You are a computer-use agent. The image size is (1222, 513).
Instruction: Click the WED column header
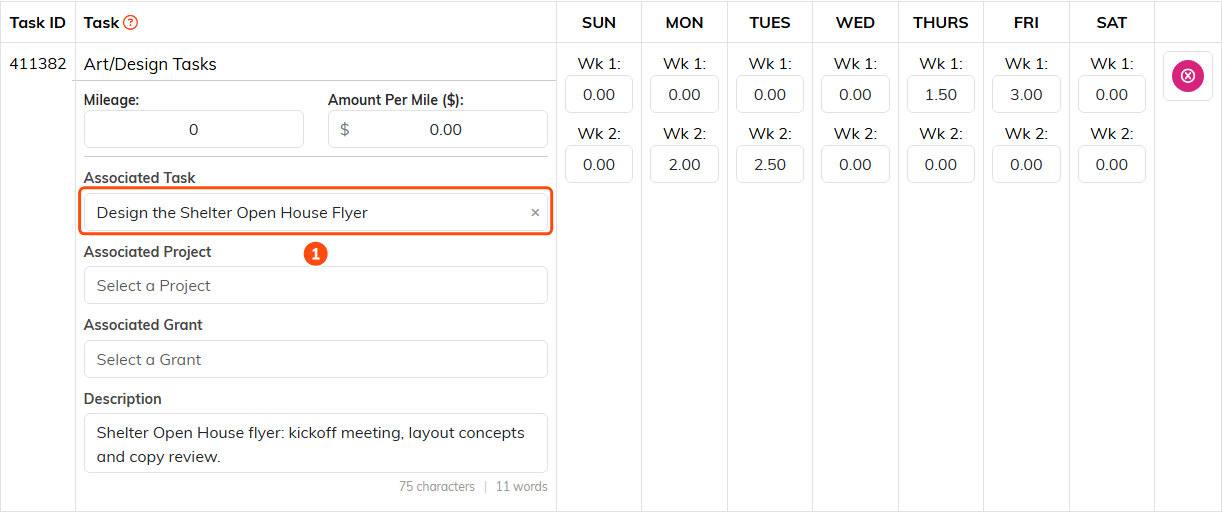pos(855,22)
